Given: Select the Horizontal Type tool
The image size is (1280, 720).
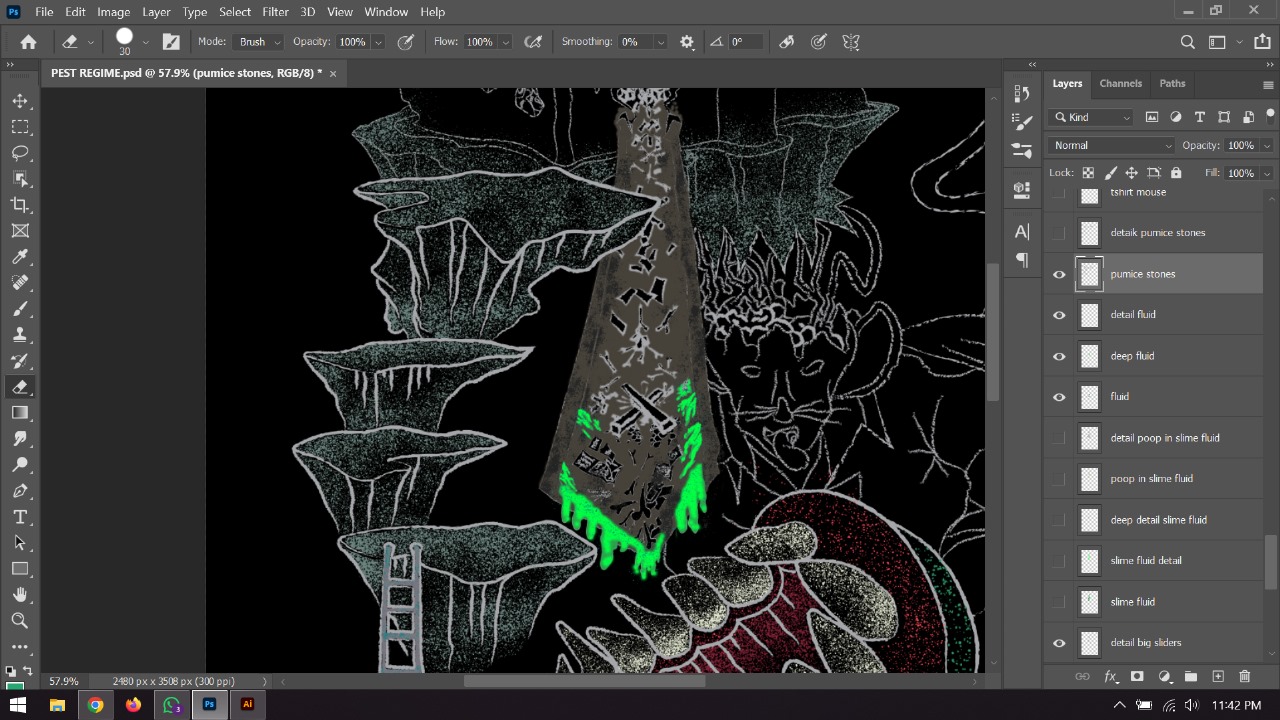Looking at the screenshot, I should click(20, 517).
